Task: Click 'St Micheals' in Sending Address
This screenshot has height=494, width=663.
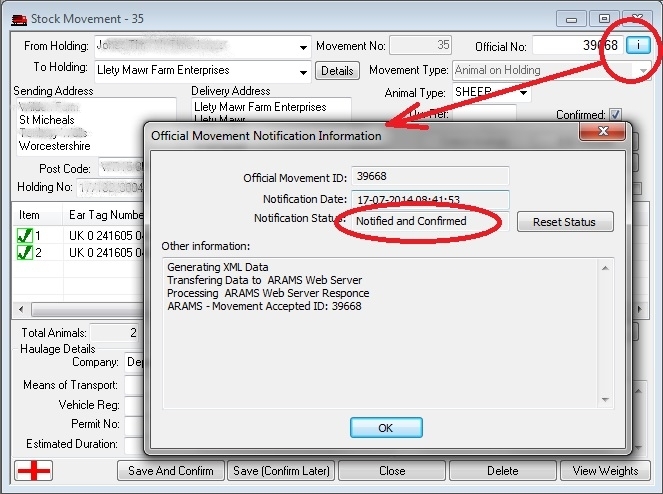Action: (47, 120)
